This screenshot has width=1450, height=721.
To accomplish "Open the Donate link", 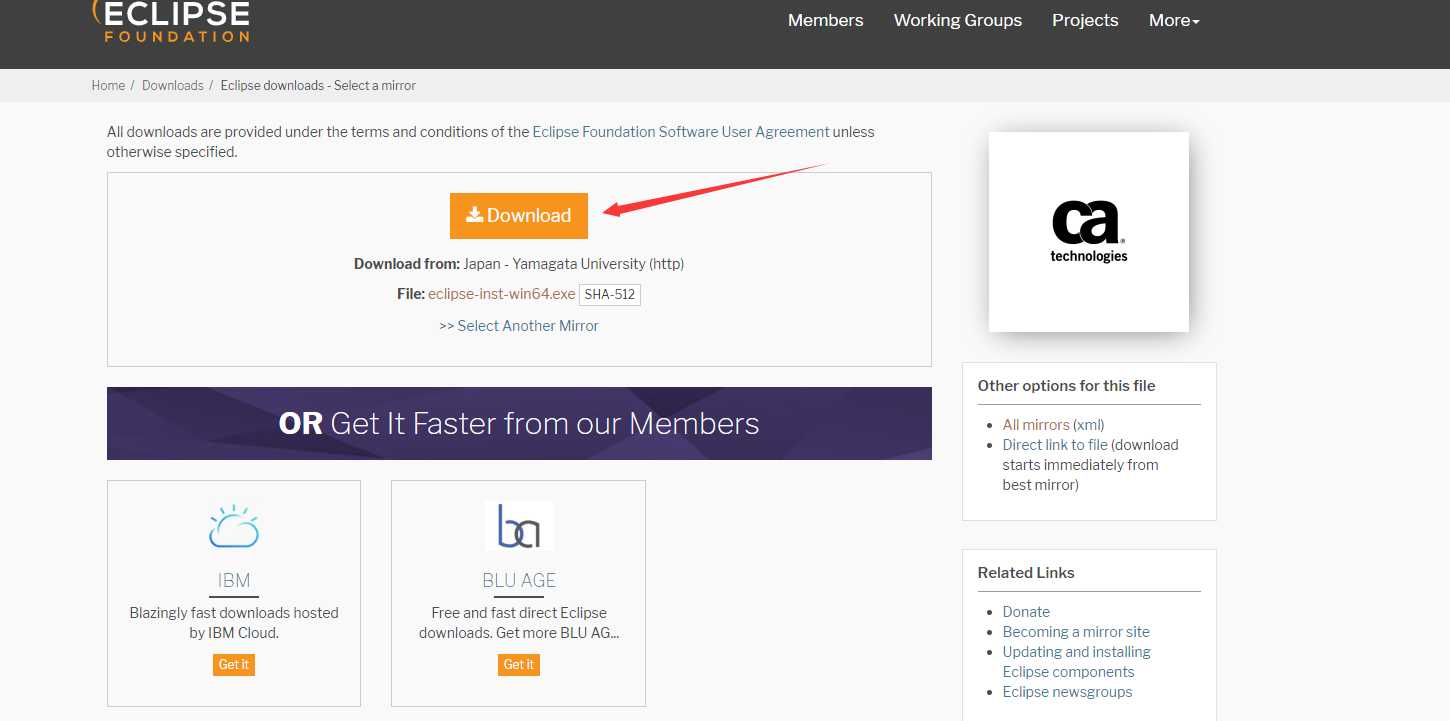I will [1026, 612].
